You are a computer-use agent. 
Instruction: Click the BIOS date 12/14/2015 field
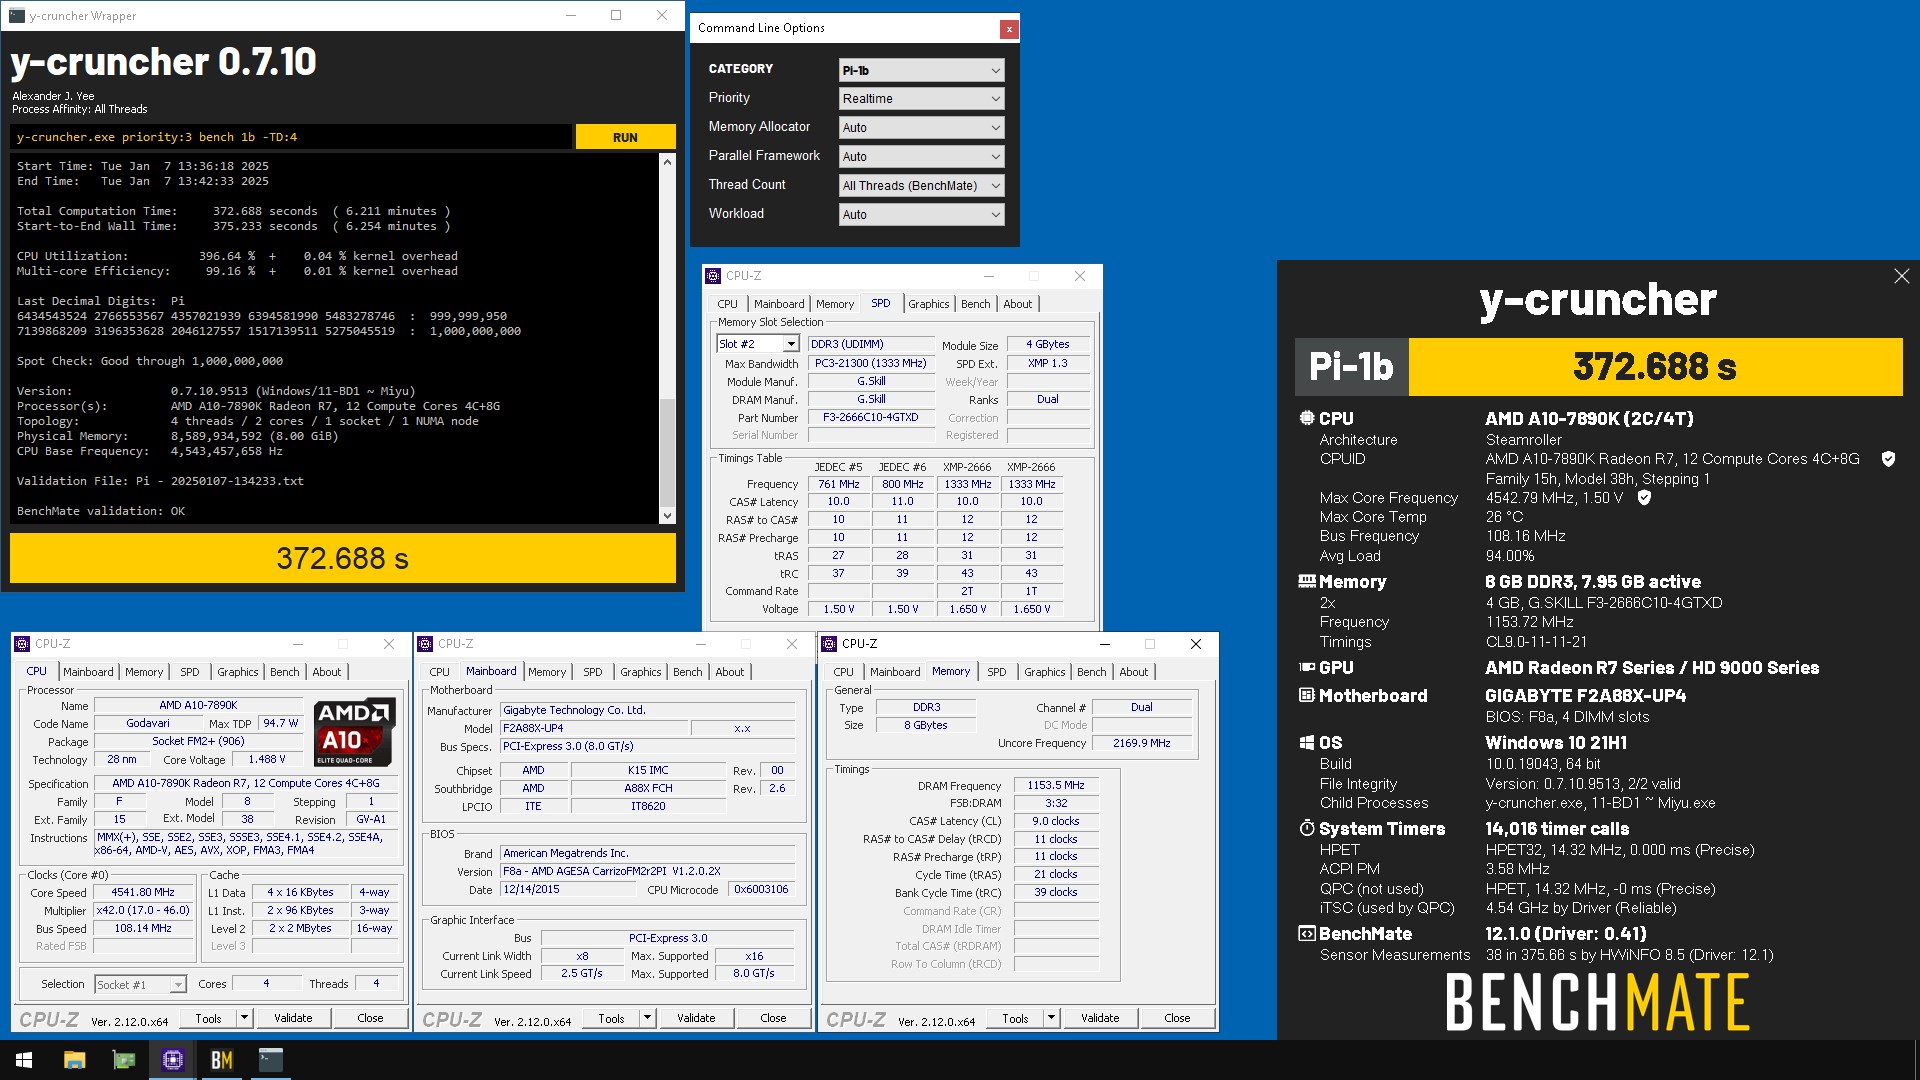pyautogui.click(x=567, y=889)
